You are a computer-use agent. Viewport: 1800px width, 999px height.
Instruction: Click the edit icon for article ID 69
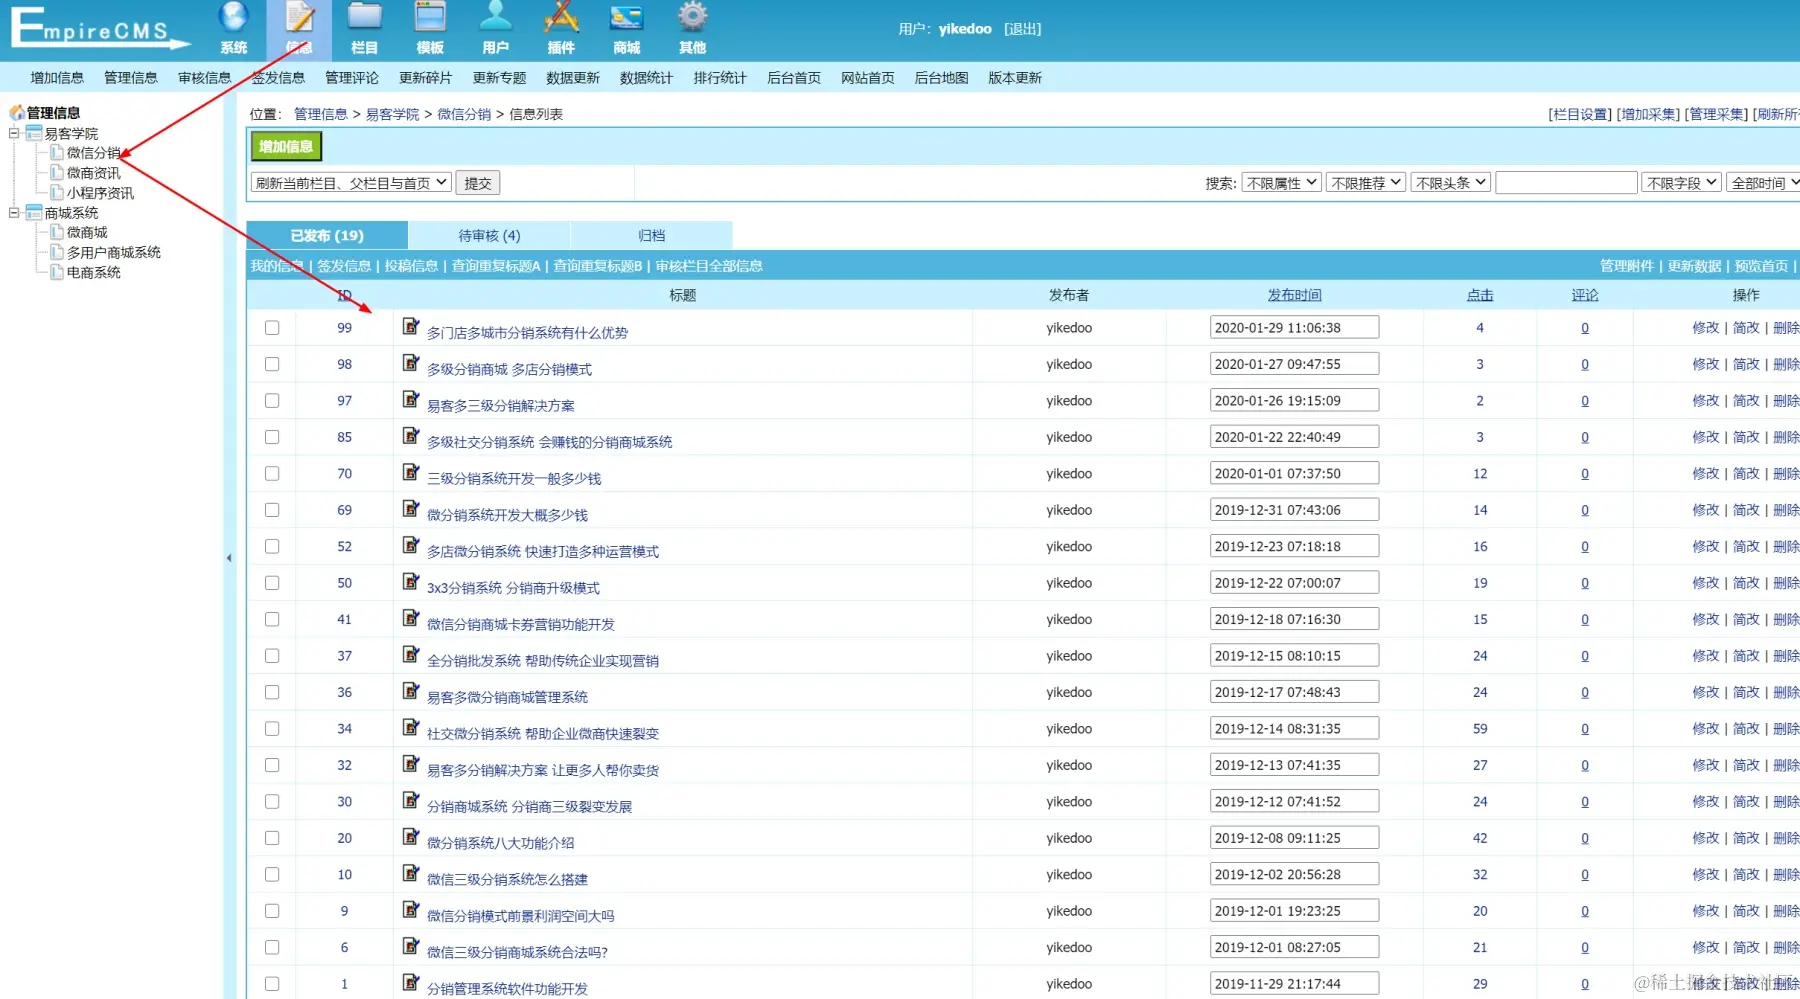coord(411,509)
